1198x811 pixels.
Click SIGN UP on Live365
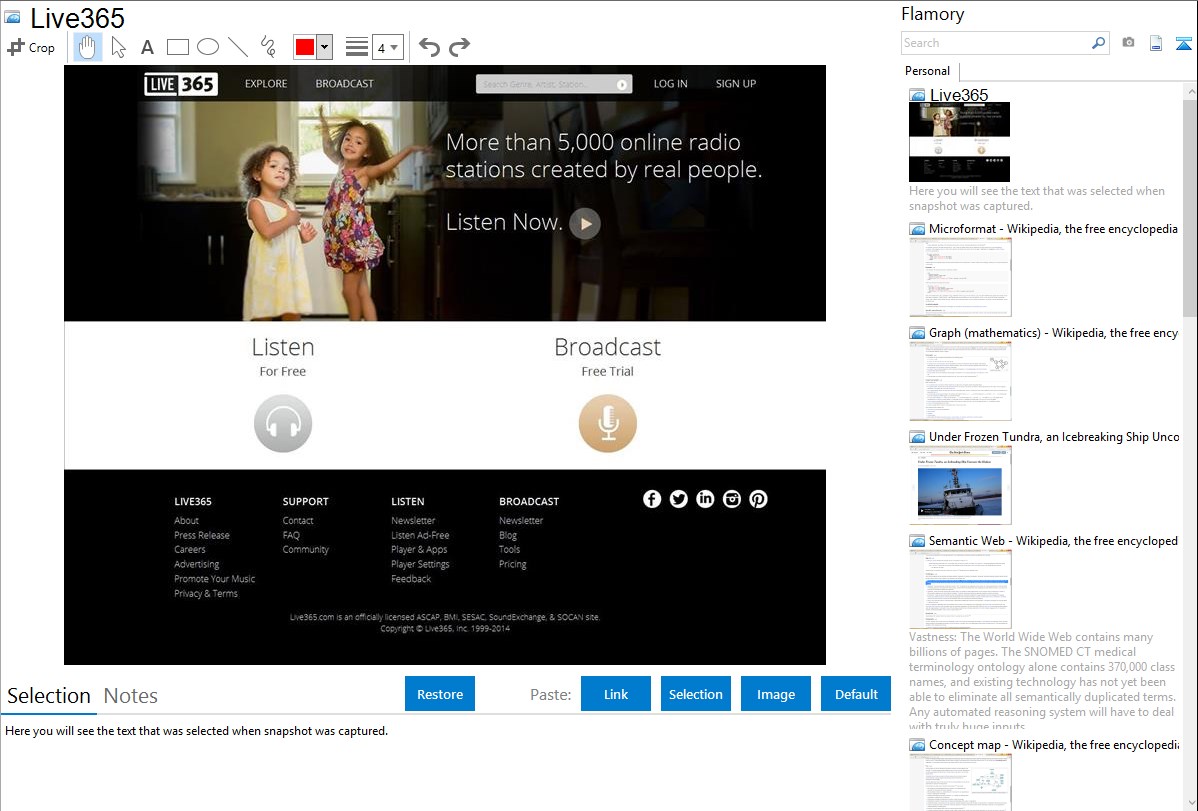tap(736, 83)
